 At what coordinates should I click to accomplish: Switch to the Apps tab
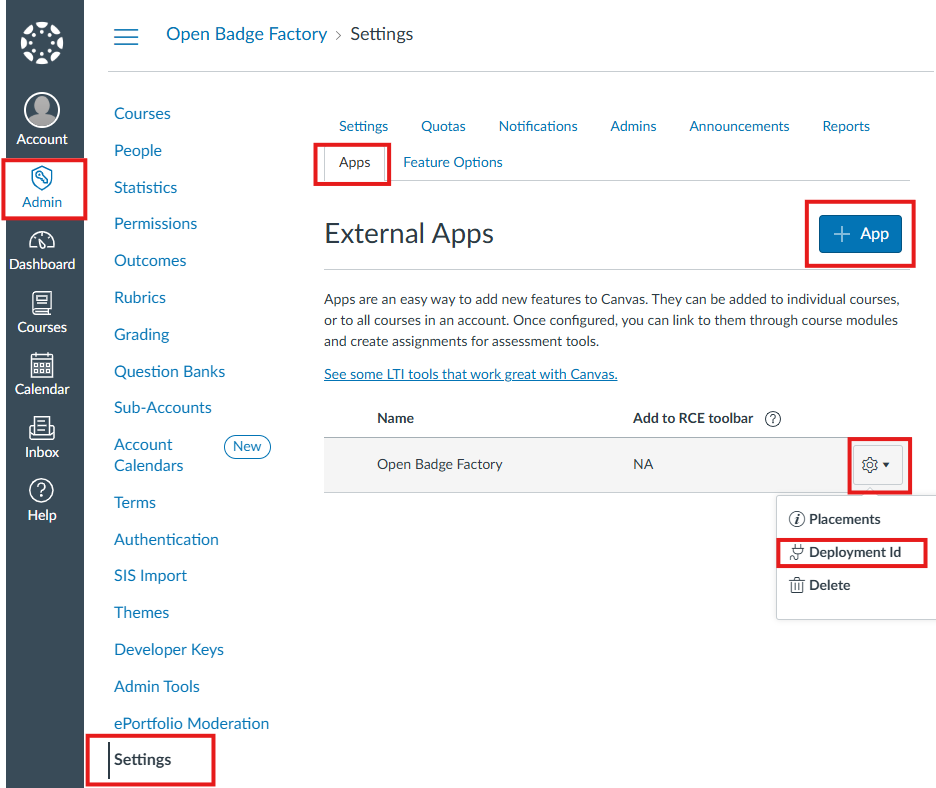pos(355,162)
